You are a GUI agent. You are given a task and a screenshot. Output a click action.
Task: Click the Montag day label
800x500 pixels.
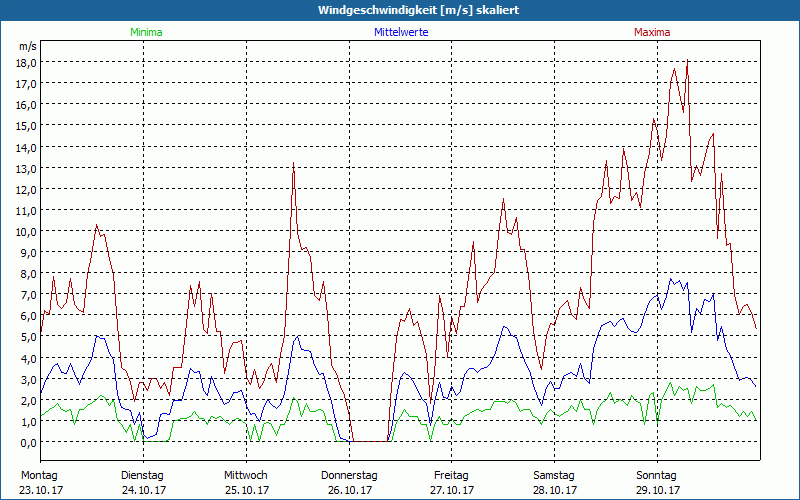(39, 475)
